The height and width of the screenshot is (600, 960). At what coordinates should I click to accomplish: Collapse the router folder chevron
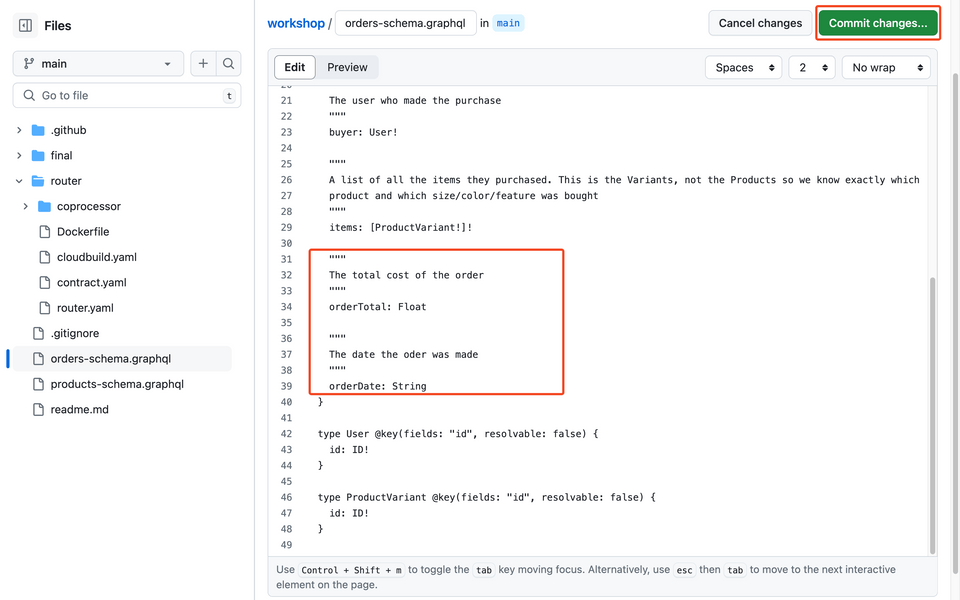(19, 181)
